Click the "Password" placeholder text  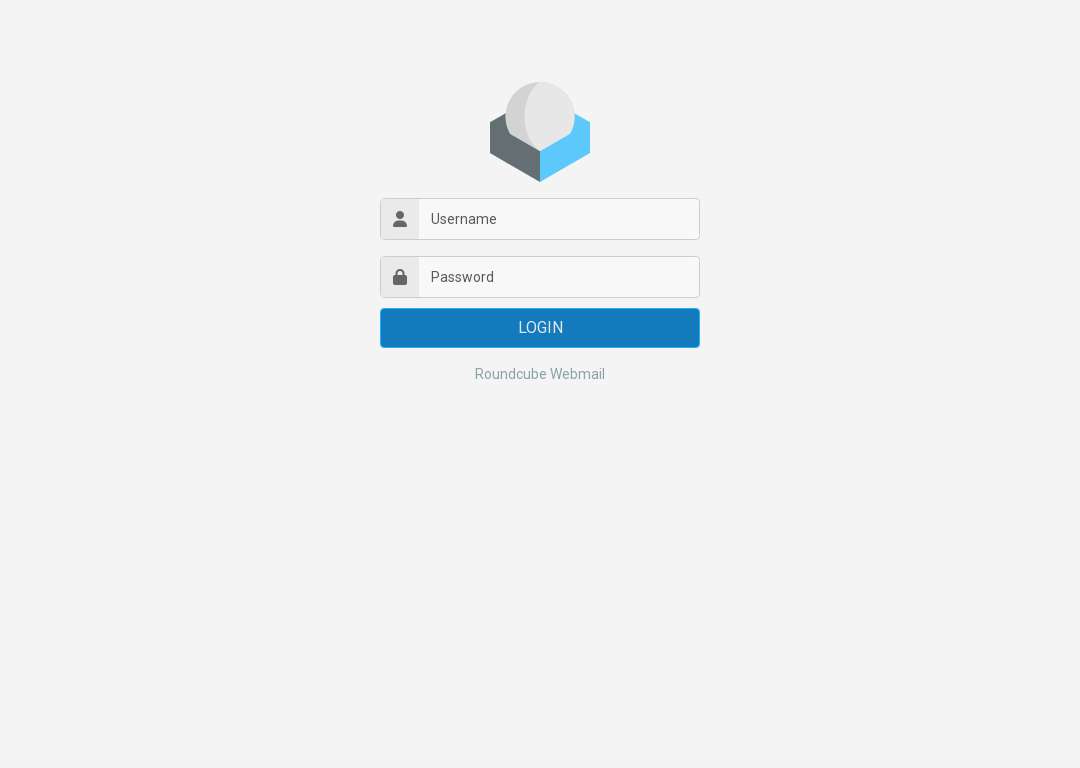(x=462, y=277)
